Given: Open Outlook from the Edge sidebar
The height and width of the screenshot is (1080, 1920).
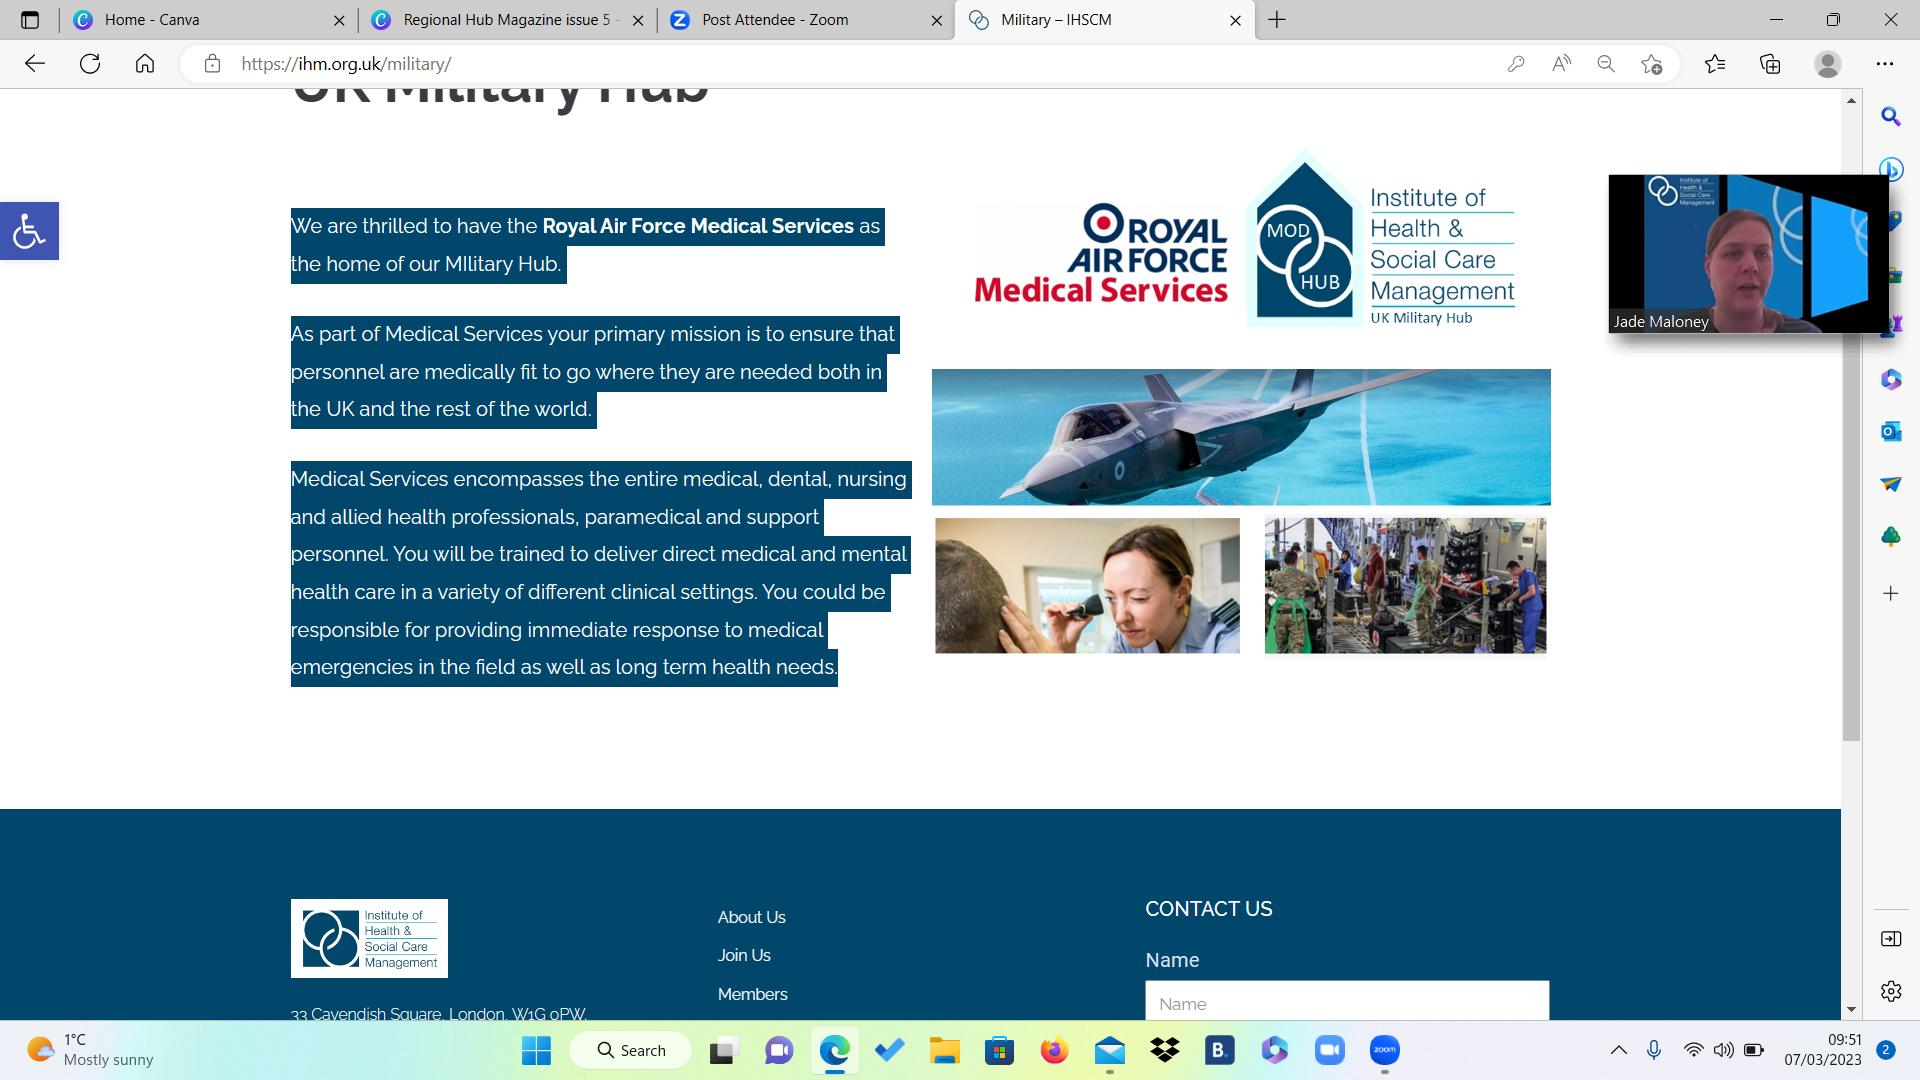Looking at the screenshot, I should [x=1890, y=431].
